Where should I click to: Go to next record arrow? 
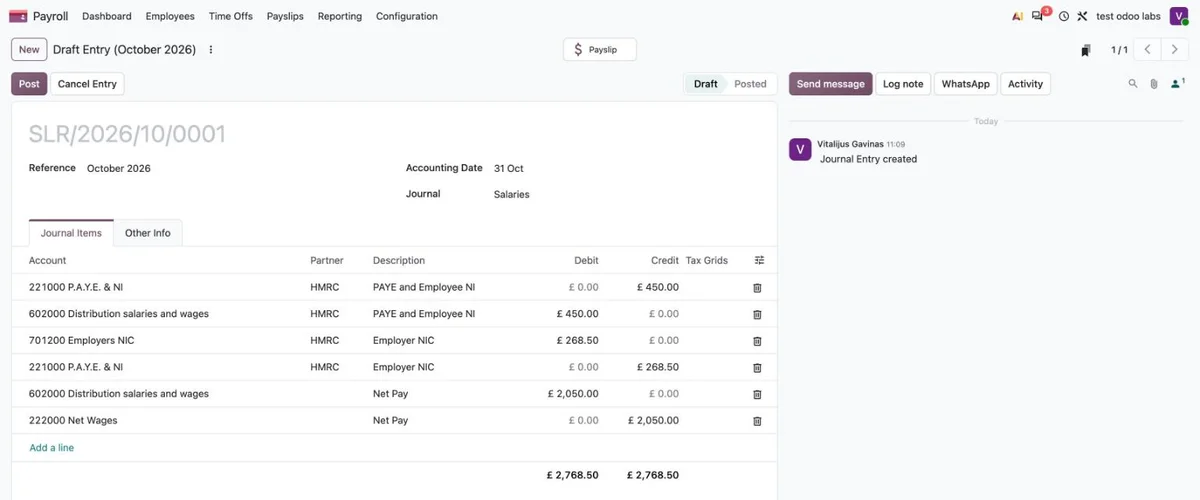tap(1175, 49)
